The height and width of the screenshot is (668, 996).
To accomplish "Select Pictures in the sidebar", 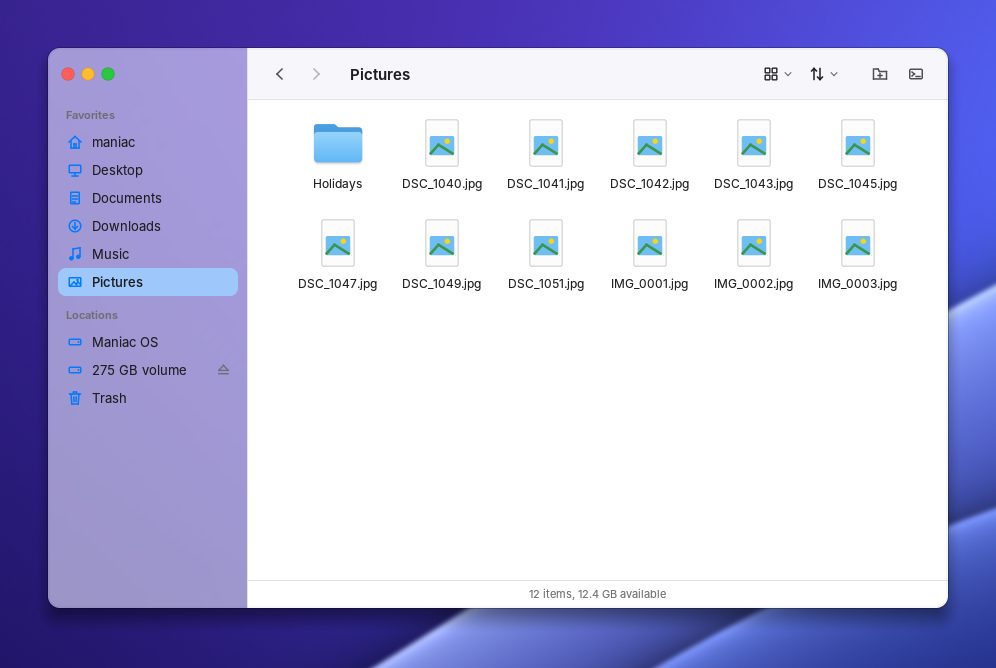I will (148, 282).
